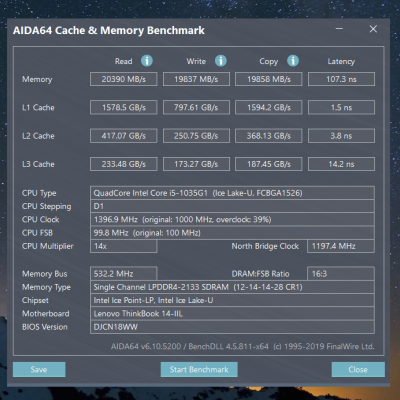Image resolution: width=400 pixels, height=400 pixels.
Task: Select the L1 Cache write value 797.61 GB/s
Action: pyautogui.click(x=196, y=108)
